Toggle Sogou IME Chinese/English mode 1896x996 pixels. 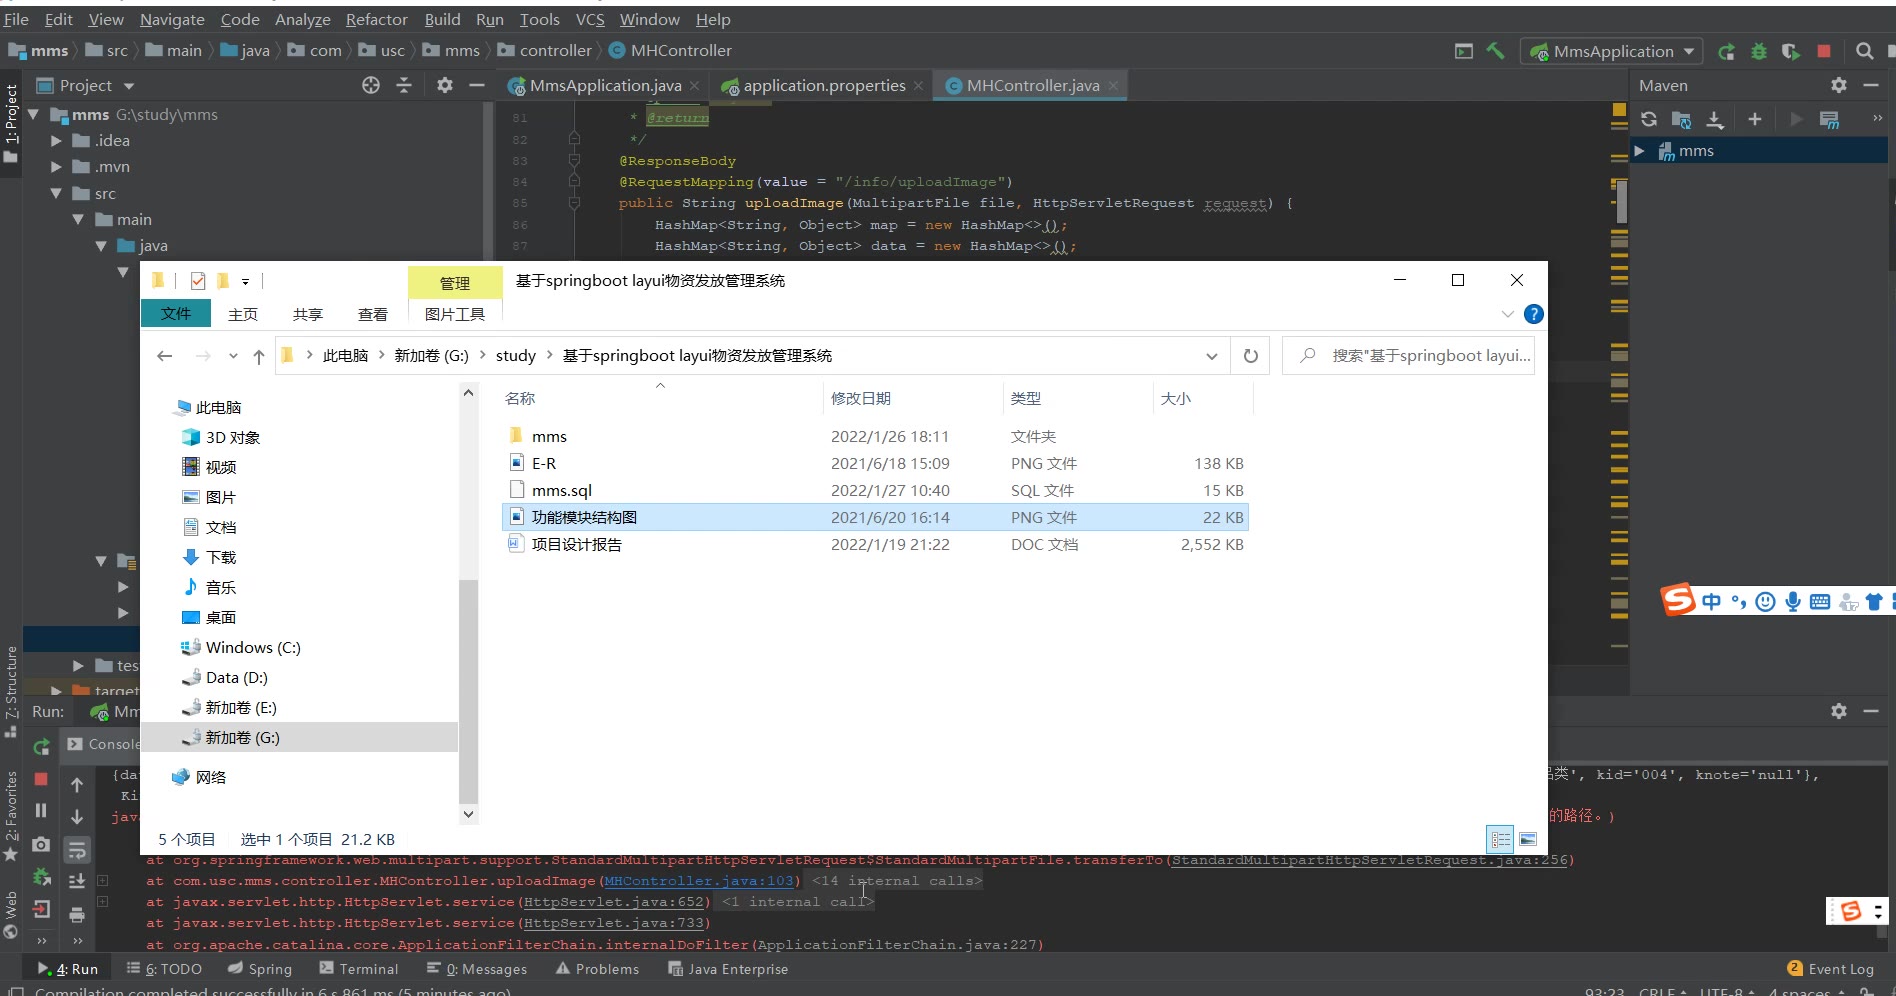tap(1712, 601)
